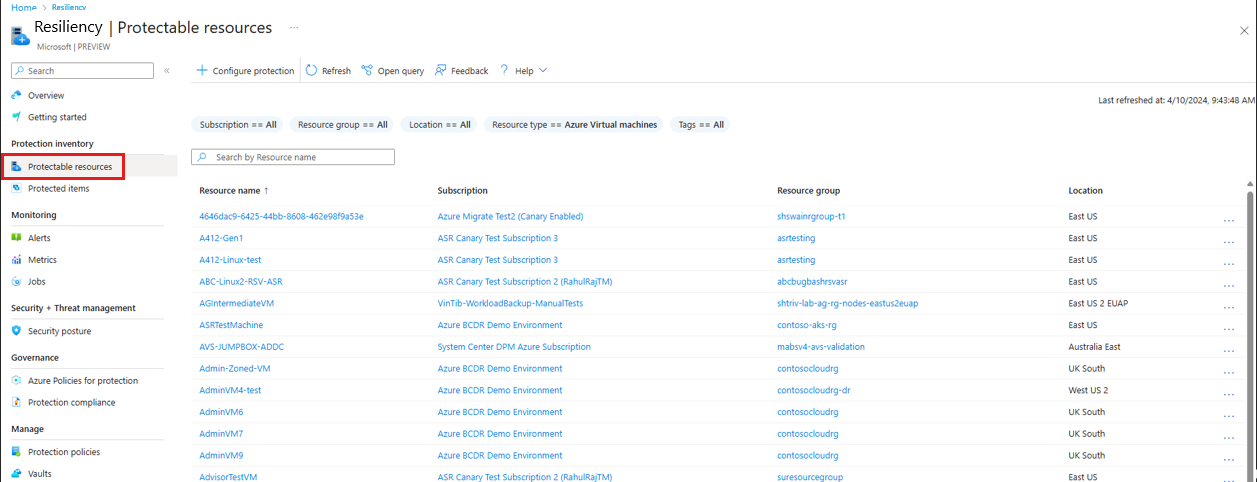The width and height of the screenshot is (1257, 482).
Task: Open resource AGIntermediateVM
Action: click(x=236, y=303)
